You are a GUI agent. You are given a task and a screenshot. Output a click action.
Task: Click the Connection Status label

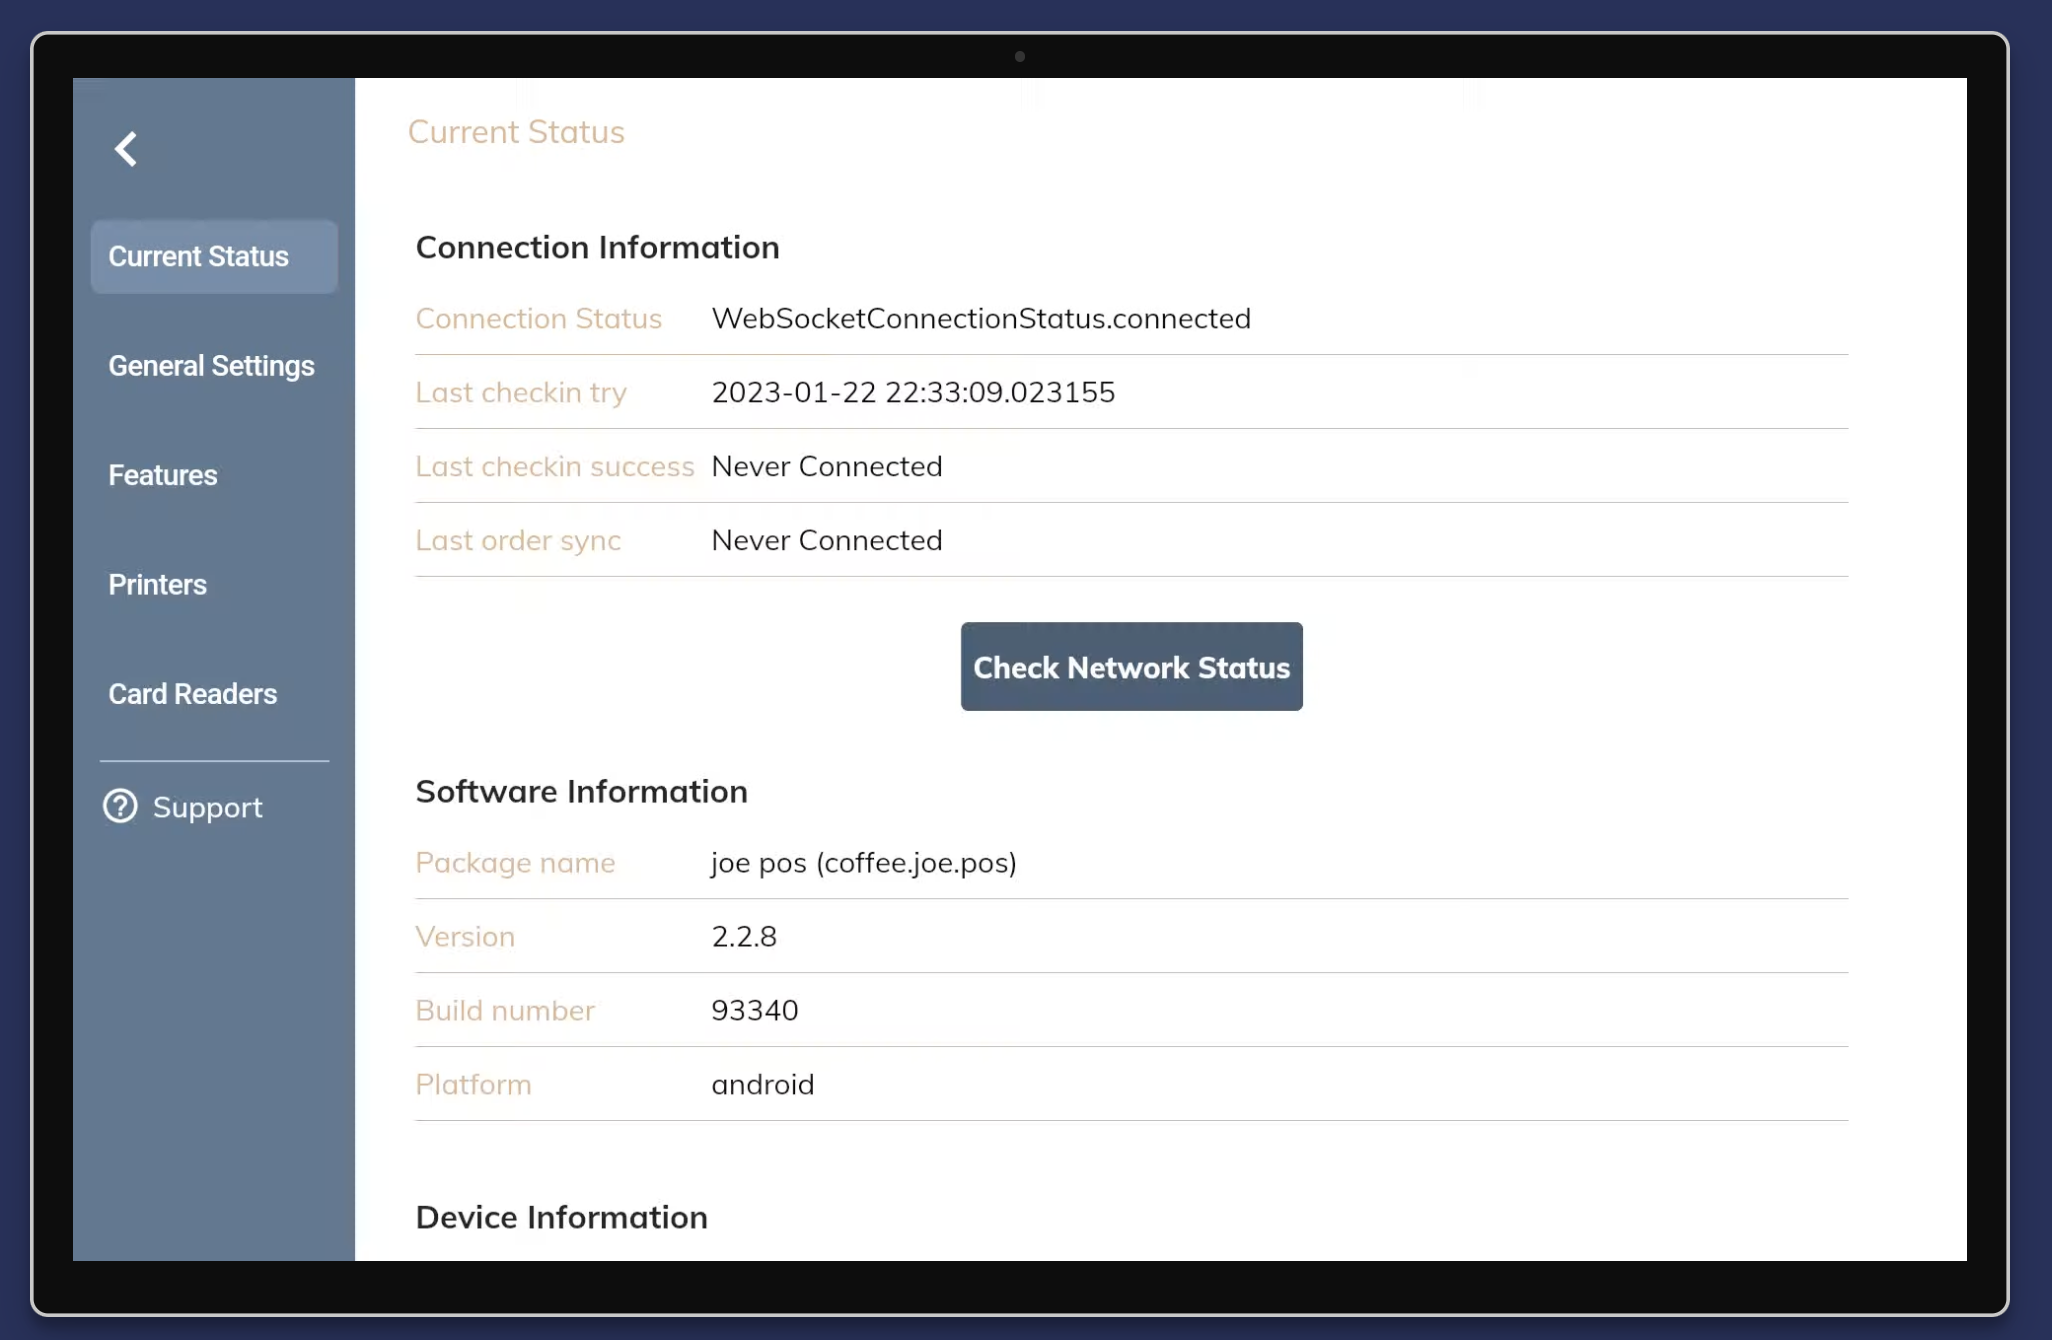[x=538, y=318]
